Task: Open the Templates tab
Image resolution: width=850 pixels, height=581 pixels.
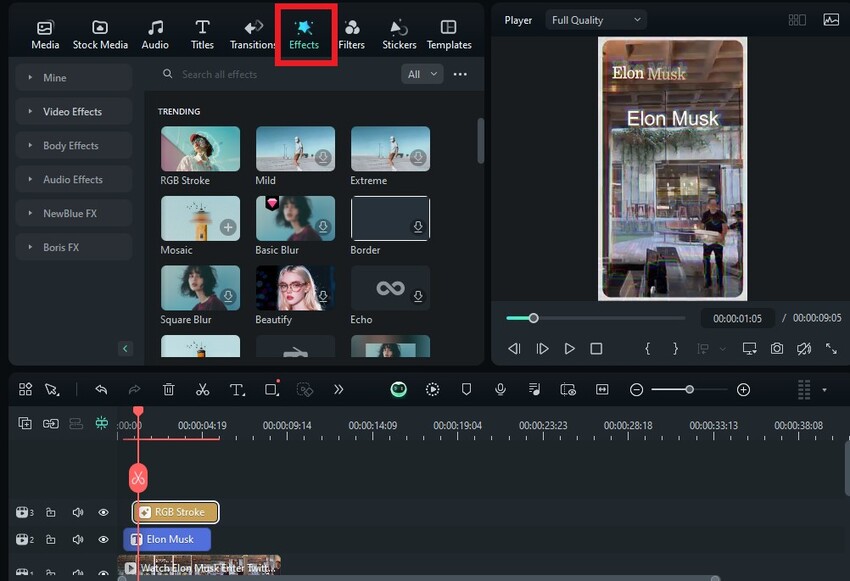Action: pyautogui.click(x=449, y=35)
